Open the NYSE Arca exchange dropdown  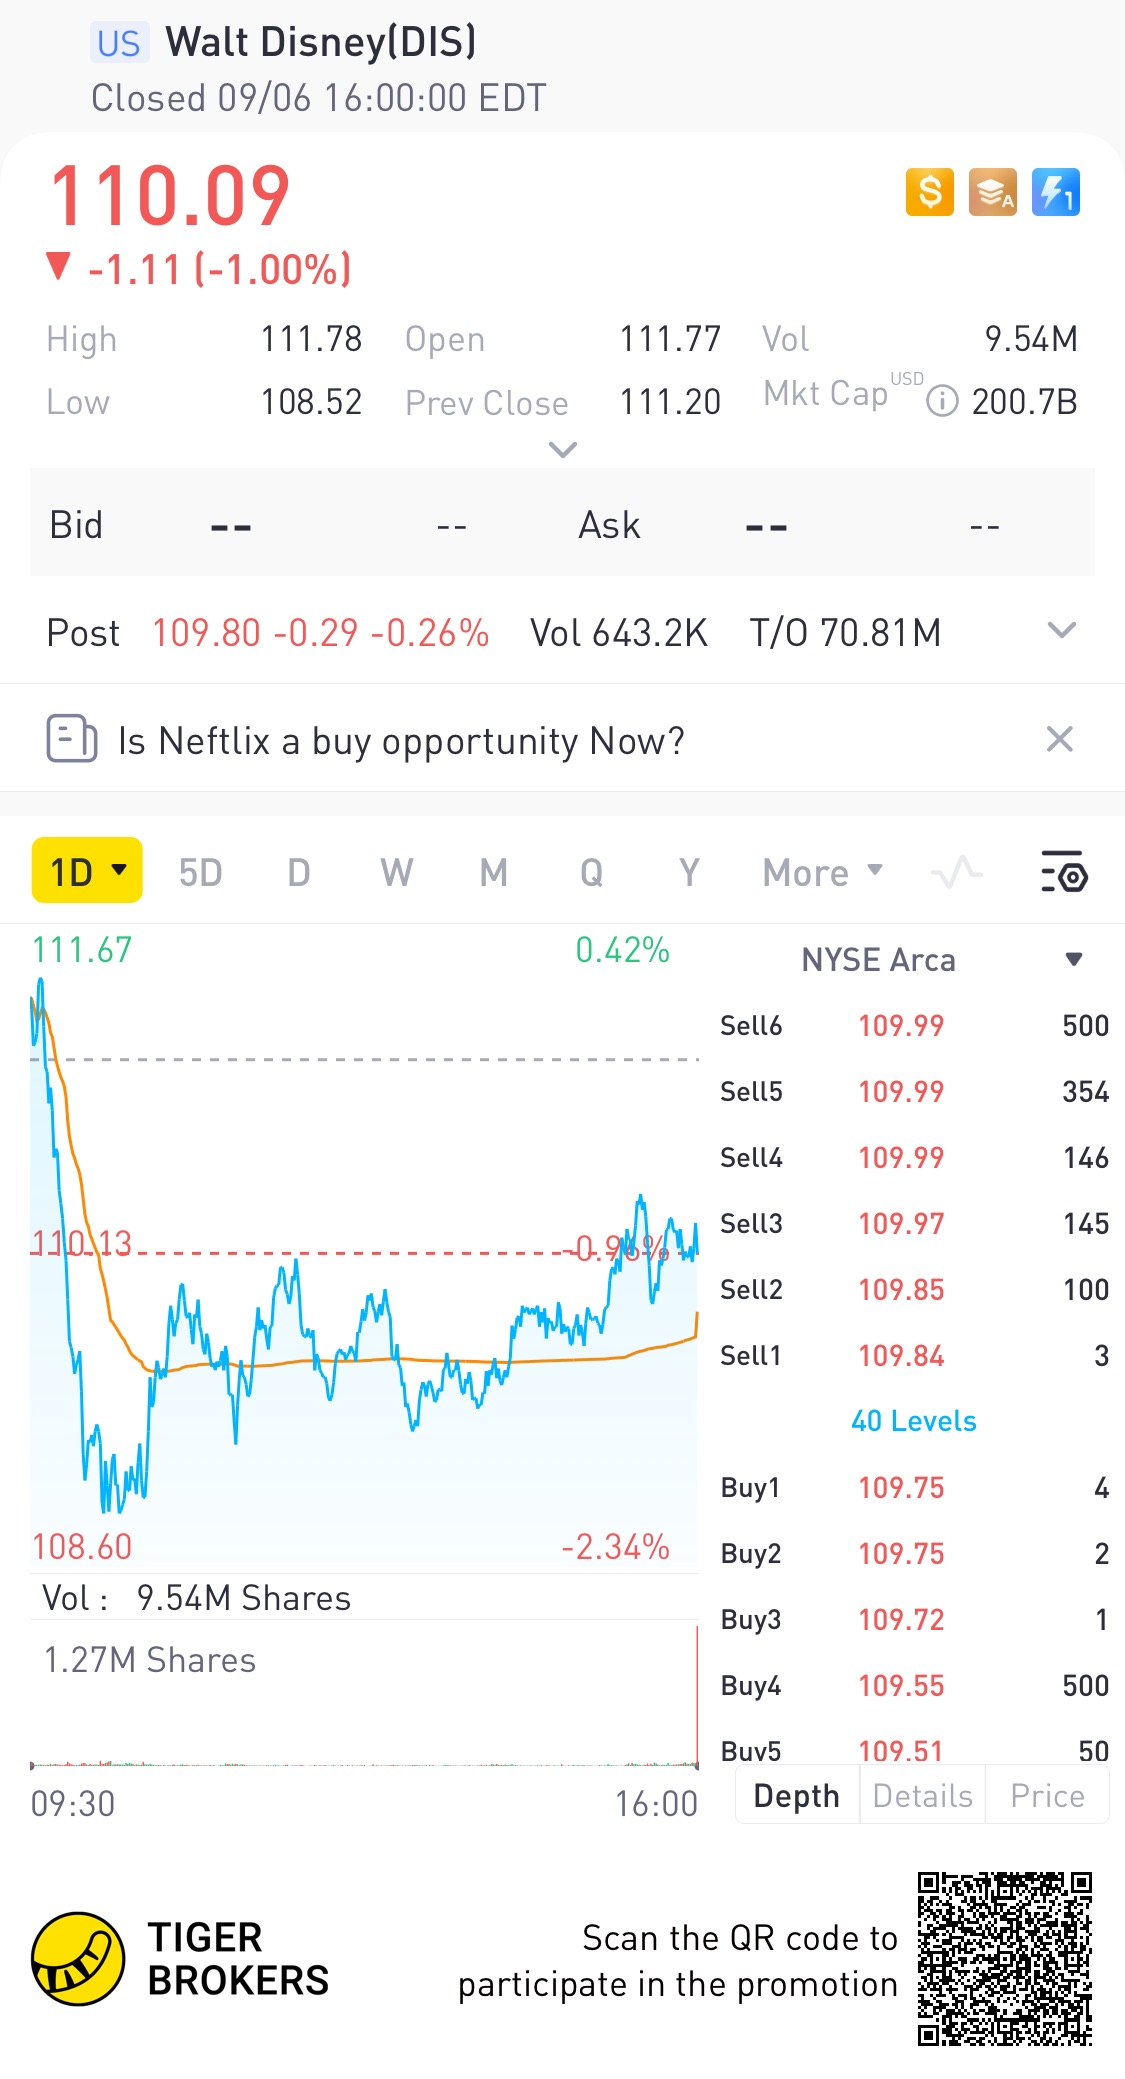click(1074, 960)
